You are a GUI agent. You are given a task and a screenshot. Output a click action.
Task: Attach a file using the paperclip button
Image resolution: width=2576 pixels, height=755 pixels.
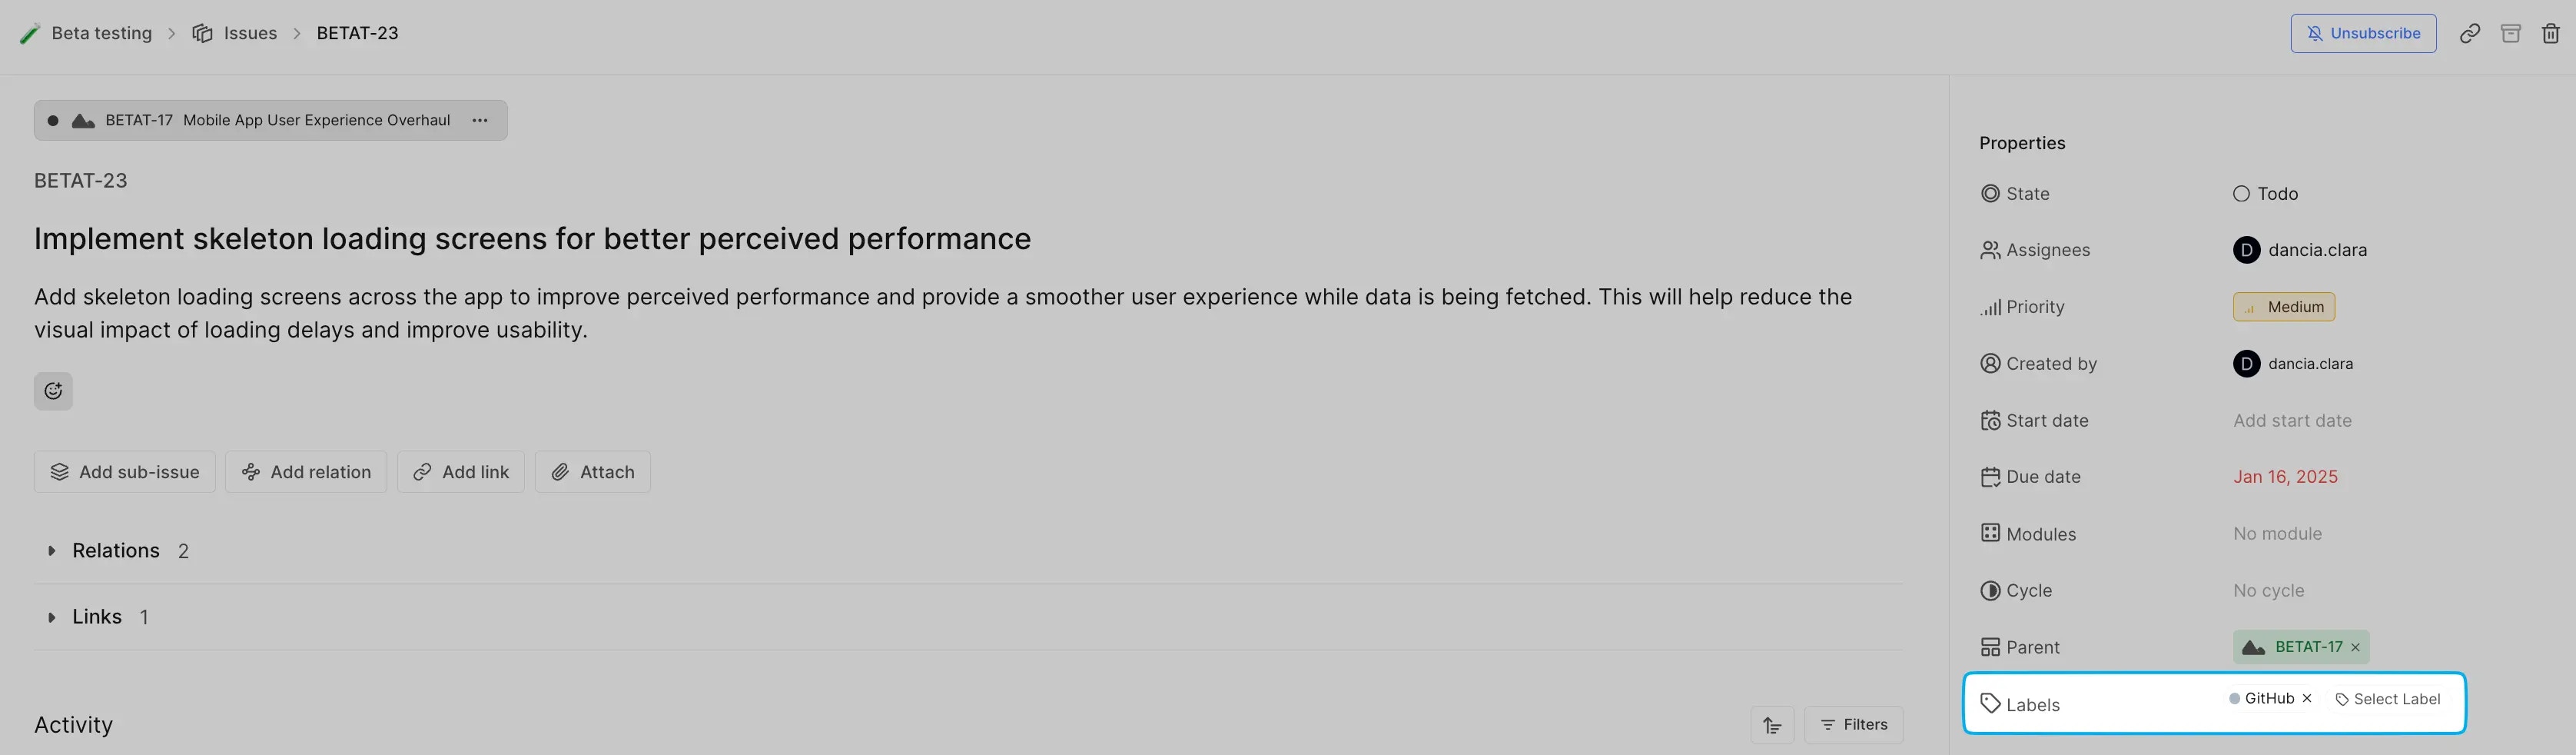[x=592, y=471]
